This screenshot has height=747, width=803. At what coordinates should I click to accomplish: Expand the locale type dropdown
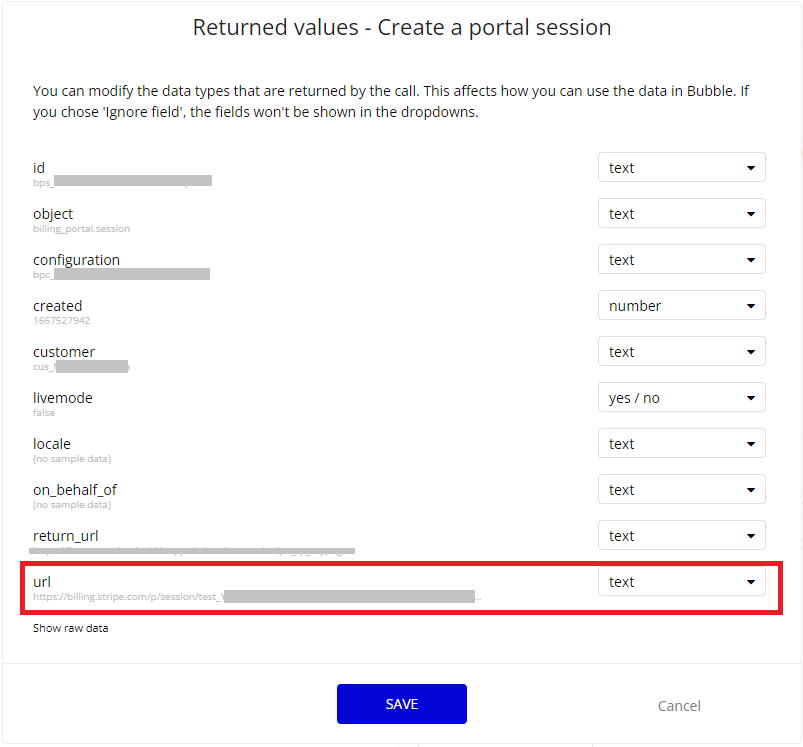[x=681, y=444]
